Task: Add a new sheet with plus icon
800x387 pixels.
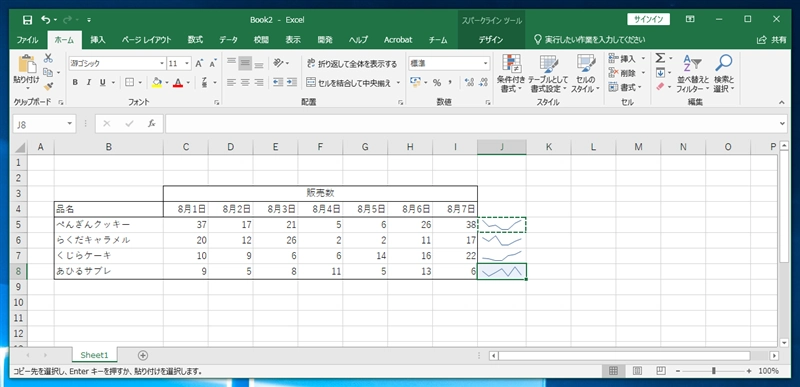Action: coord(143,355)
